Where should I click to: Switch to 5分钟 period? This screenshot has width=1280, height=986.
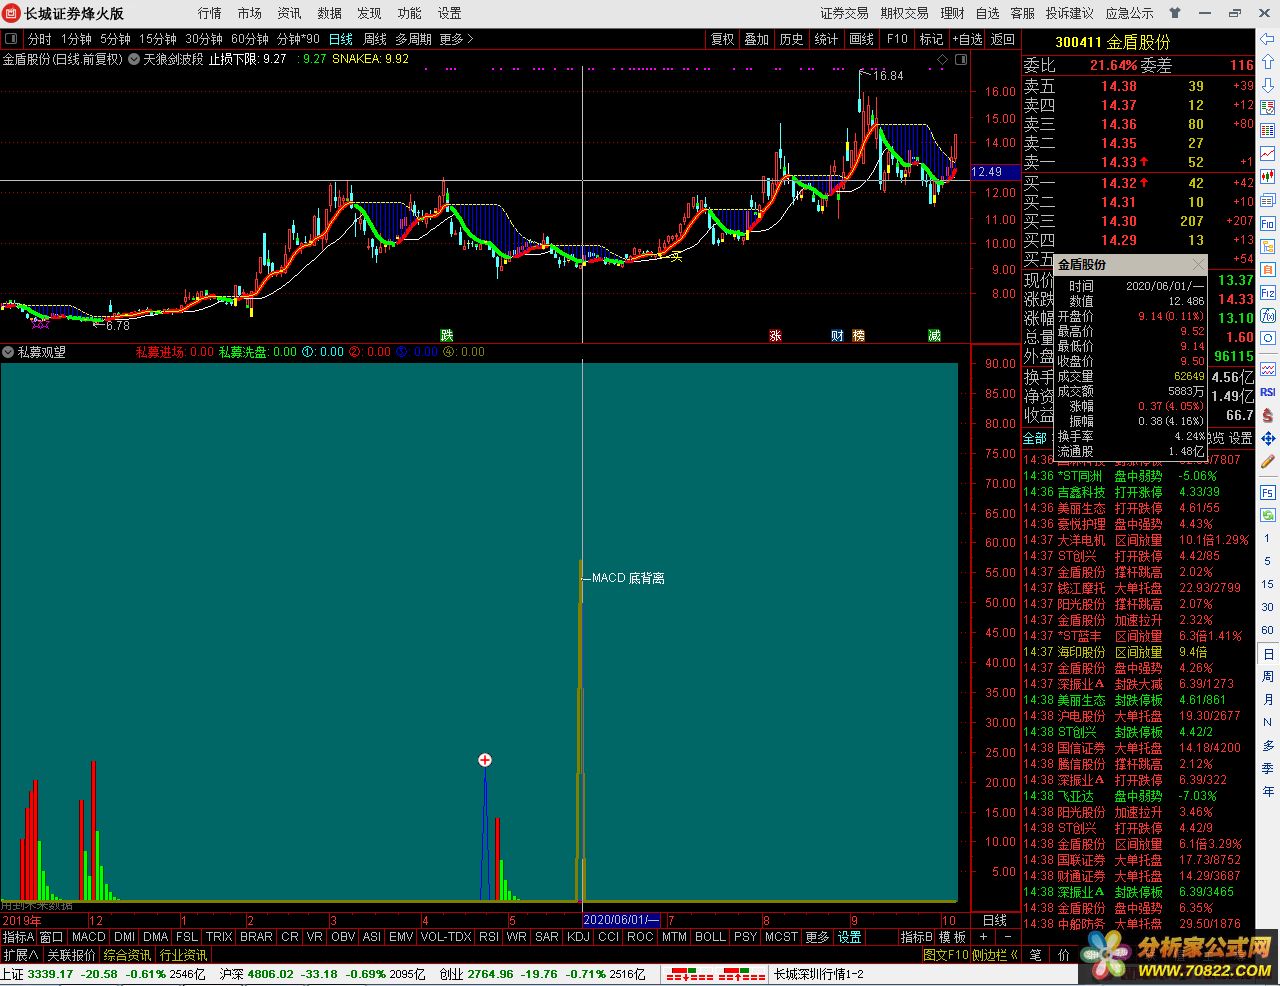pyautogui.click(x=115, y=39)
